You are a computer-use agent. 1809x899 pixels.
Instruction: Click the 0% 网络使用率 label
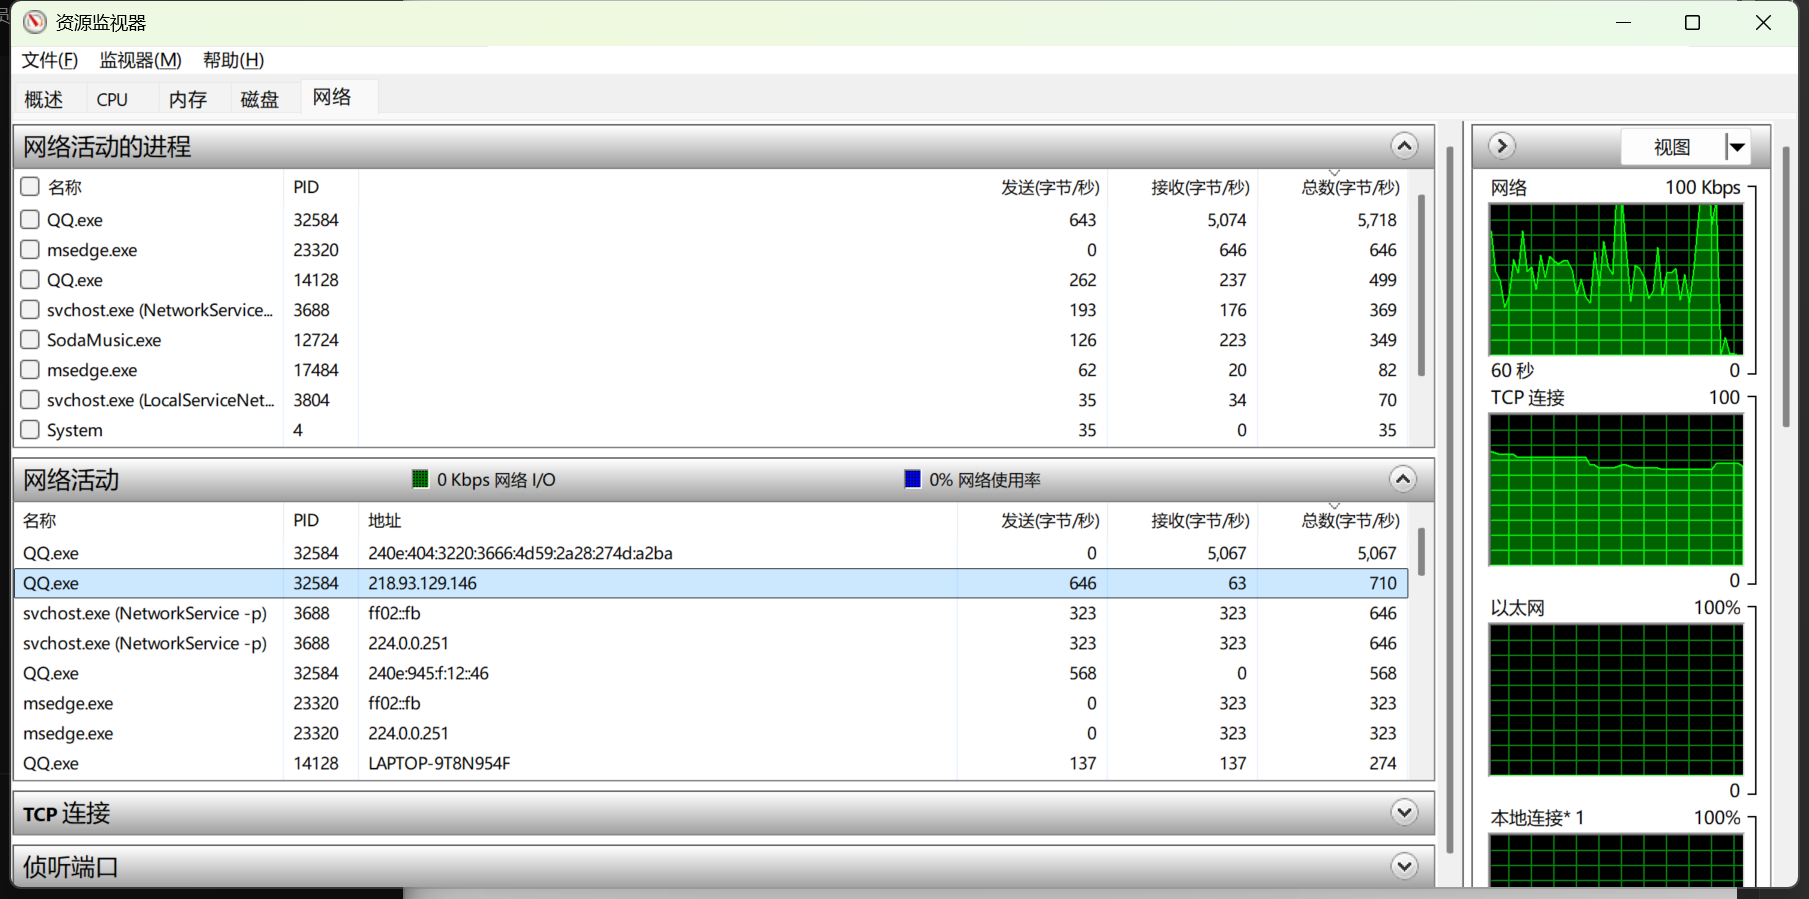tap(985, 480)
